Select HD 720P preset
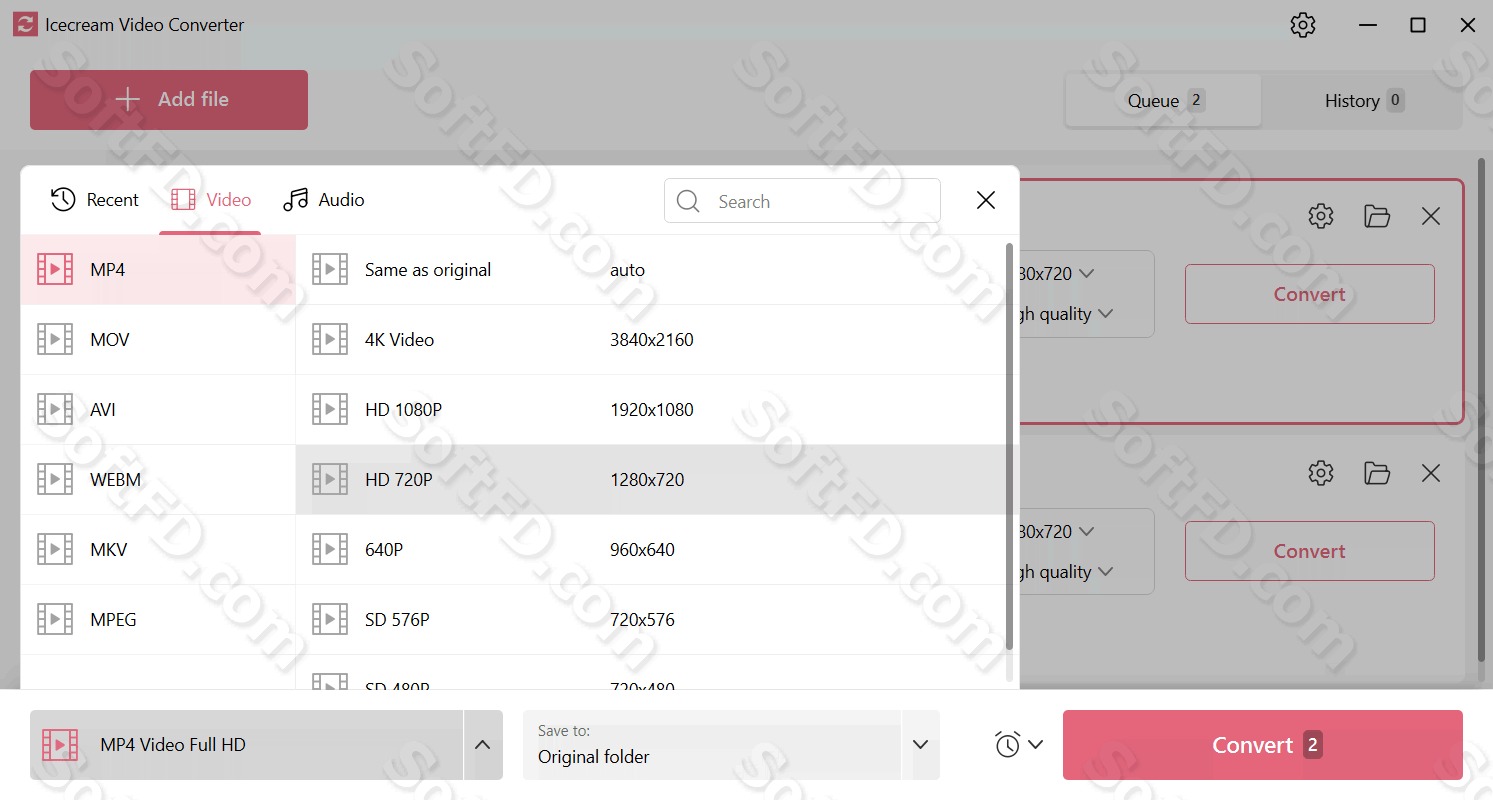 [x=650, y=480]
